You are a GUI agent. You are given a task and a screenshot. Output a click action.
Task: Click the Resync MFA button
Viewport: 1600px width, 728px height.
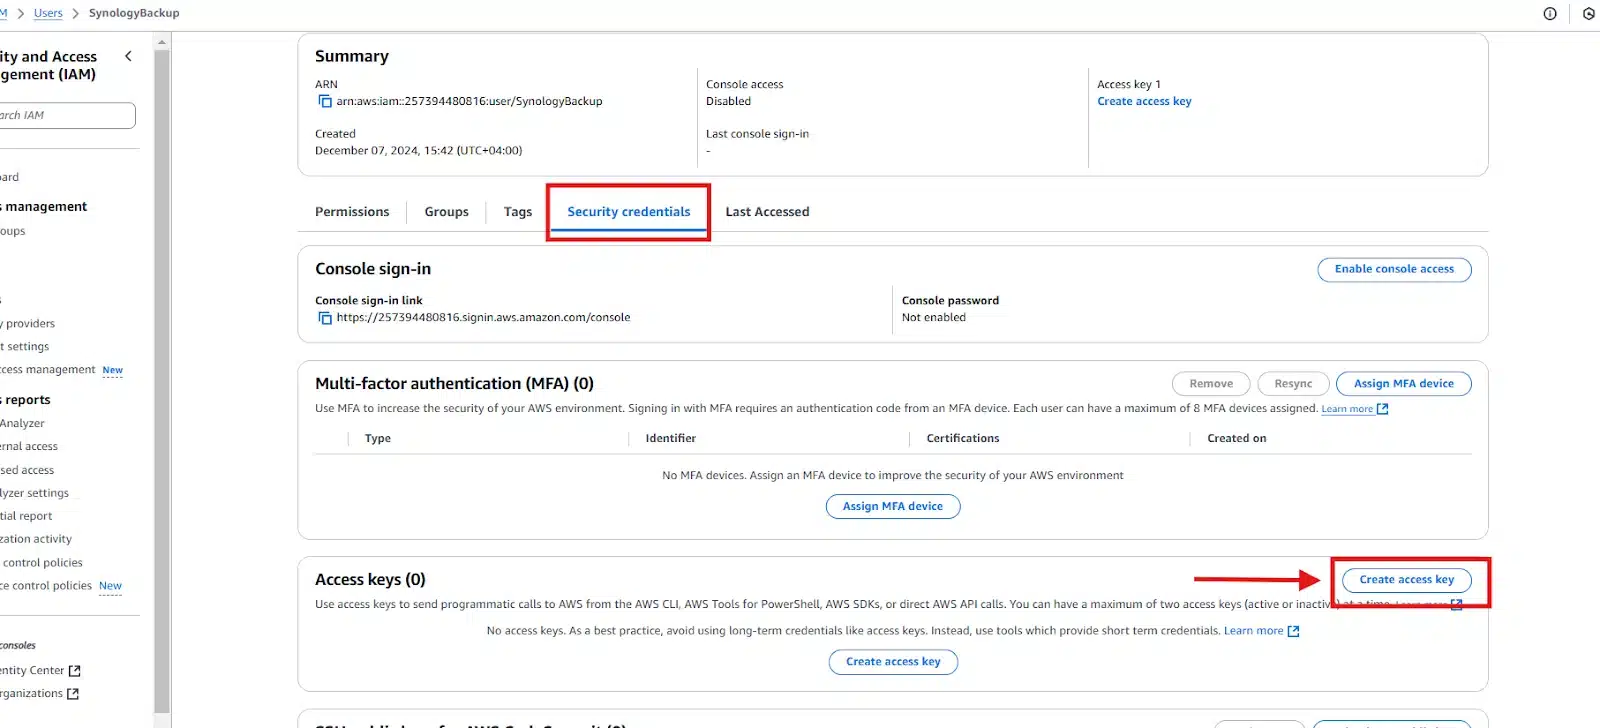point(1293,384)
